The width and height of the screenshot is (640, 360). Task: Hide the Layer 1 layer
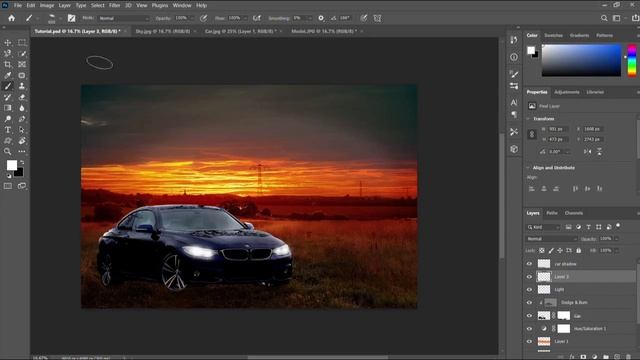coord(529,341)
